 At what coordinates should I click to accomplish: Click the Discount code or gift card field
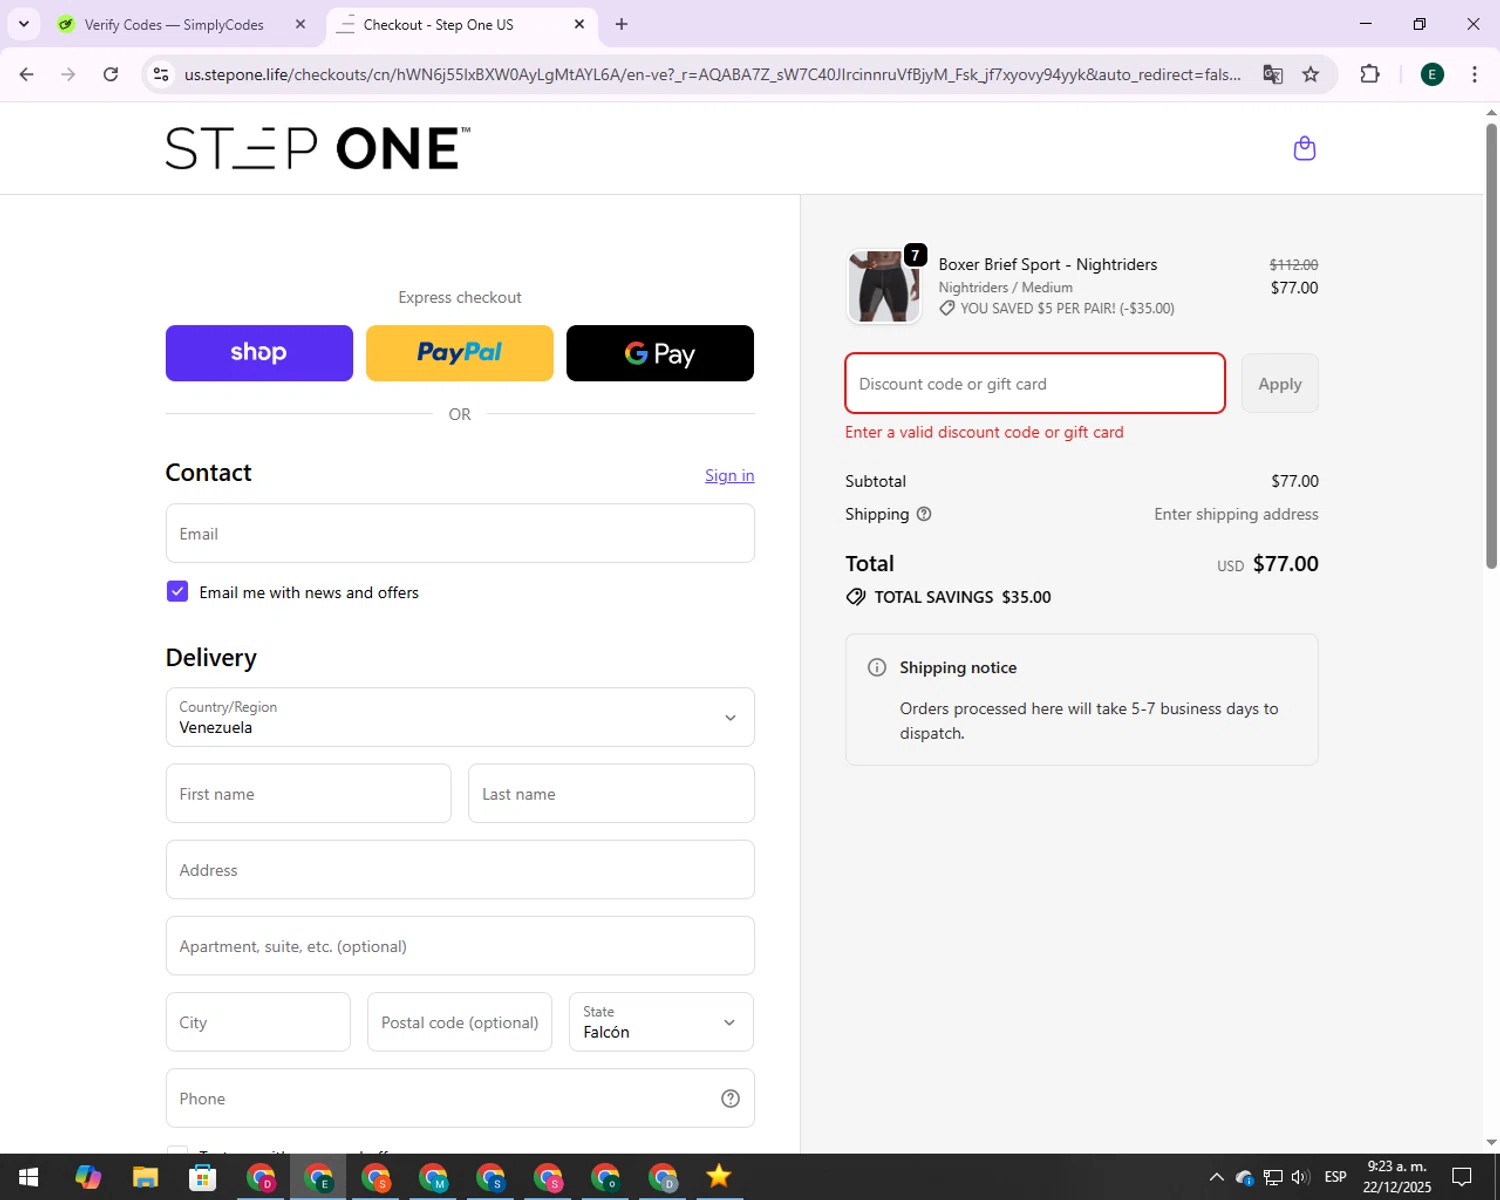click(x=1035, y=384)
